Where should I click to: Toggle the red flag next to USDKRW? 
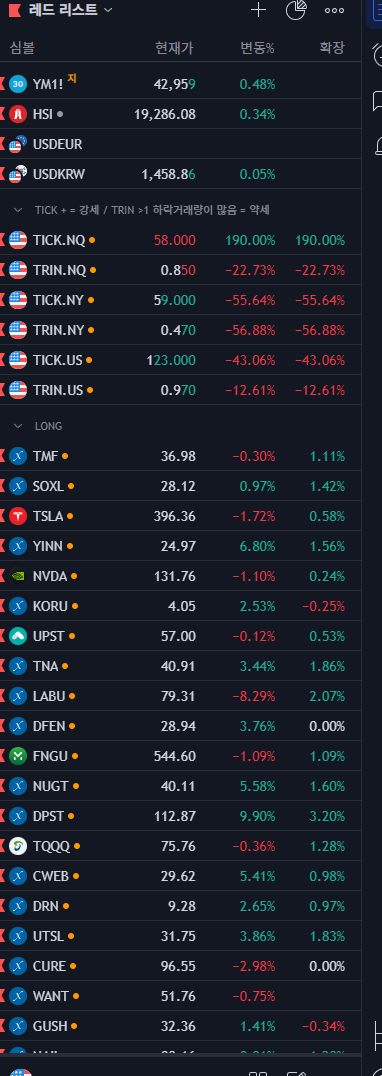(2, 174)
